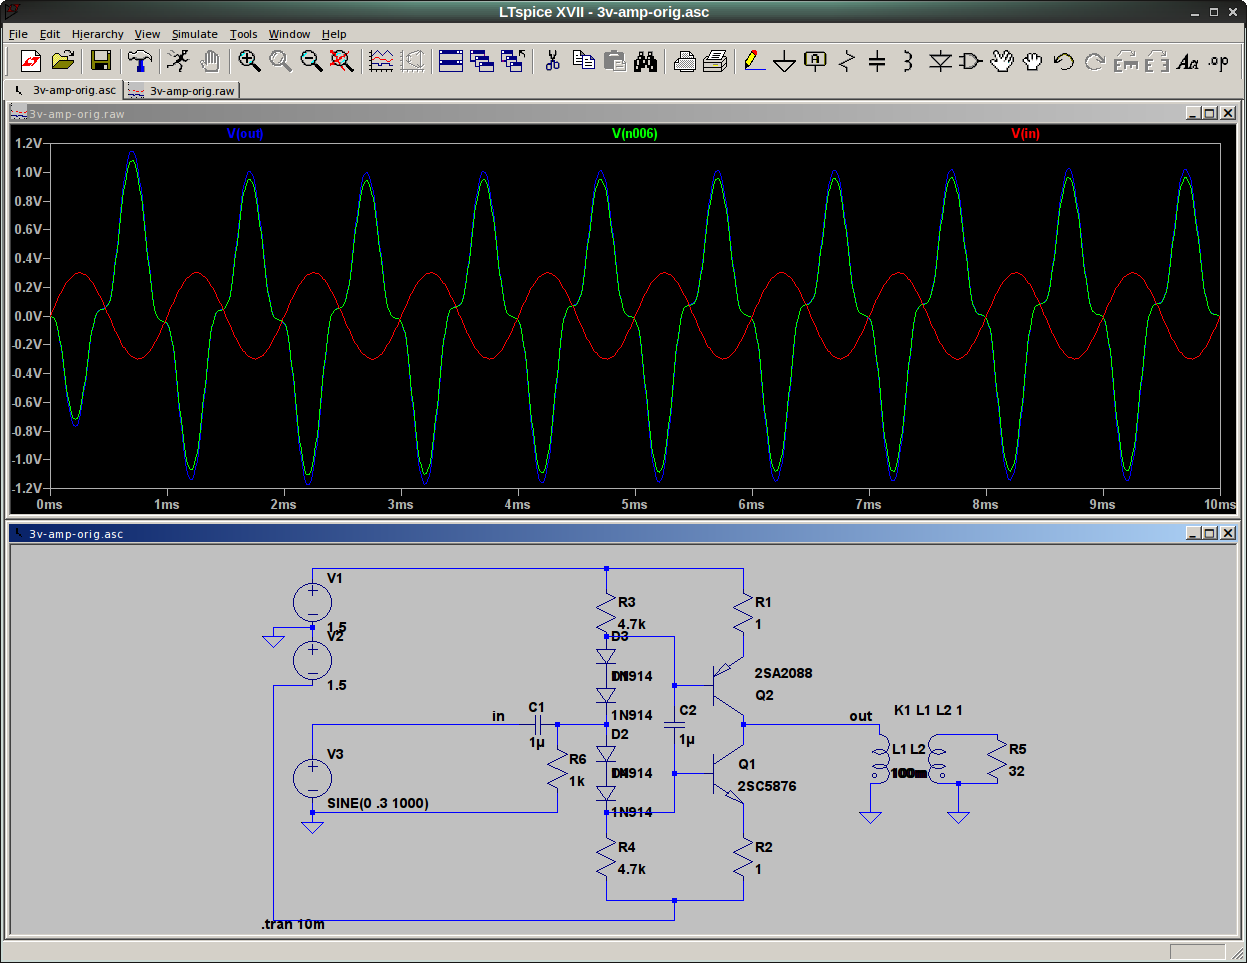Image resolution: width=1247 pixels, height=963 pixels.
Task: Open the Tools menu
Action: tap(244, 34)
